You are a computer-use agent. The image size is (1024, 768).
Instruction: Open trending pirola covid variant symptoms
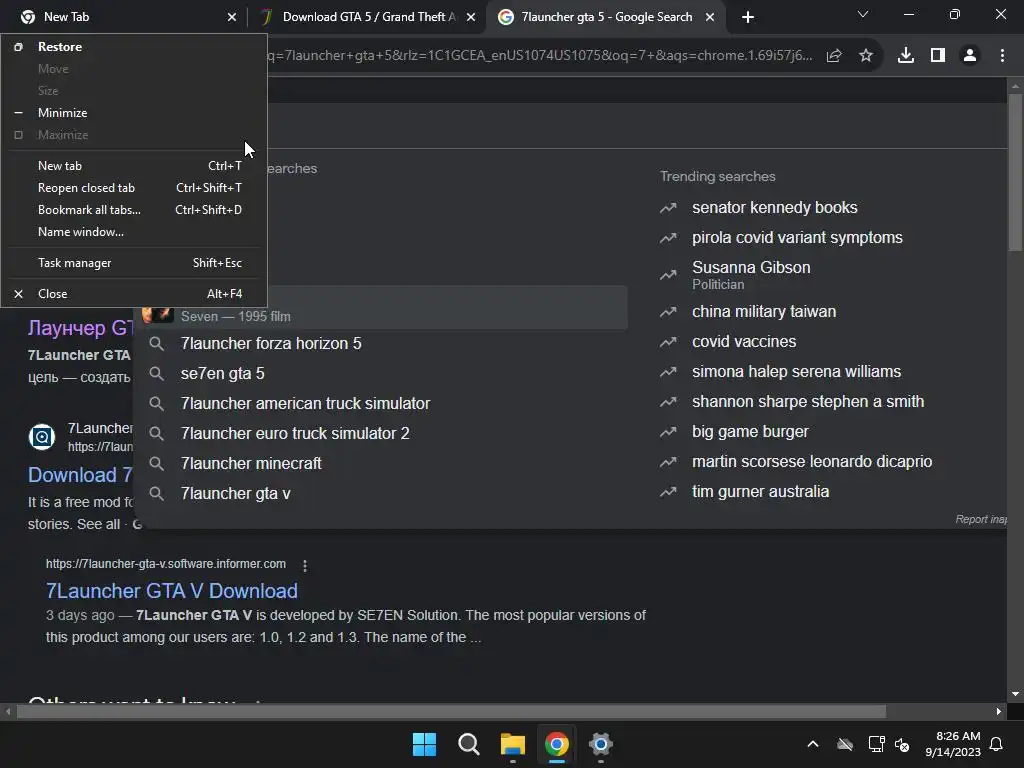click(x=797, y=238)
